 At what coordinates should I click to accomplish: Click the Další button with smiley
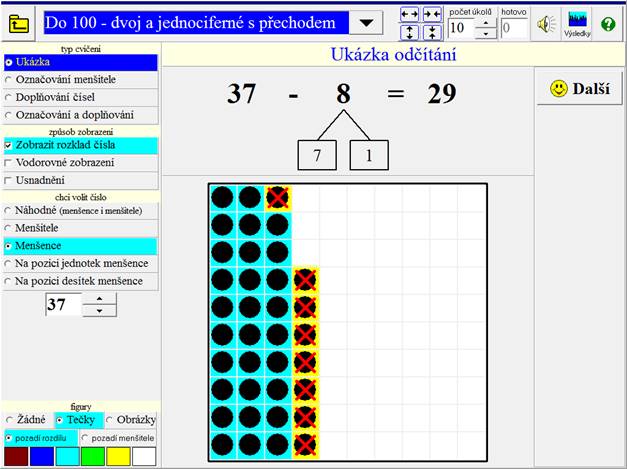coord(579,89)
